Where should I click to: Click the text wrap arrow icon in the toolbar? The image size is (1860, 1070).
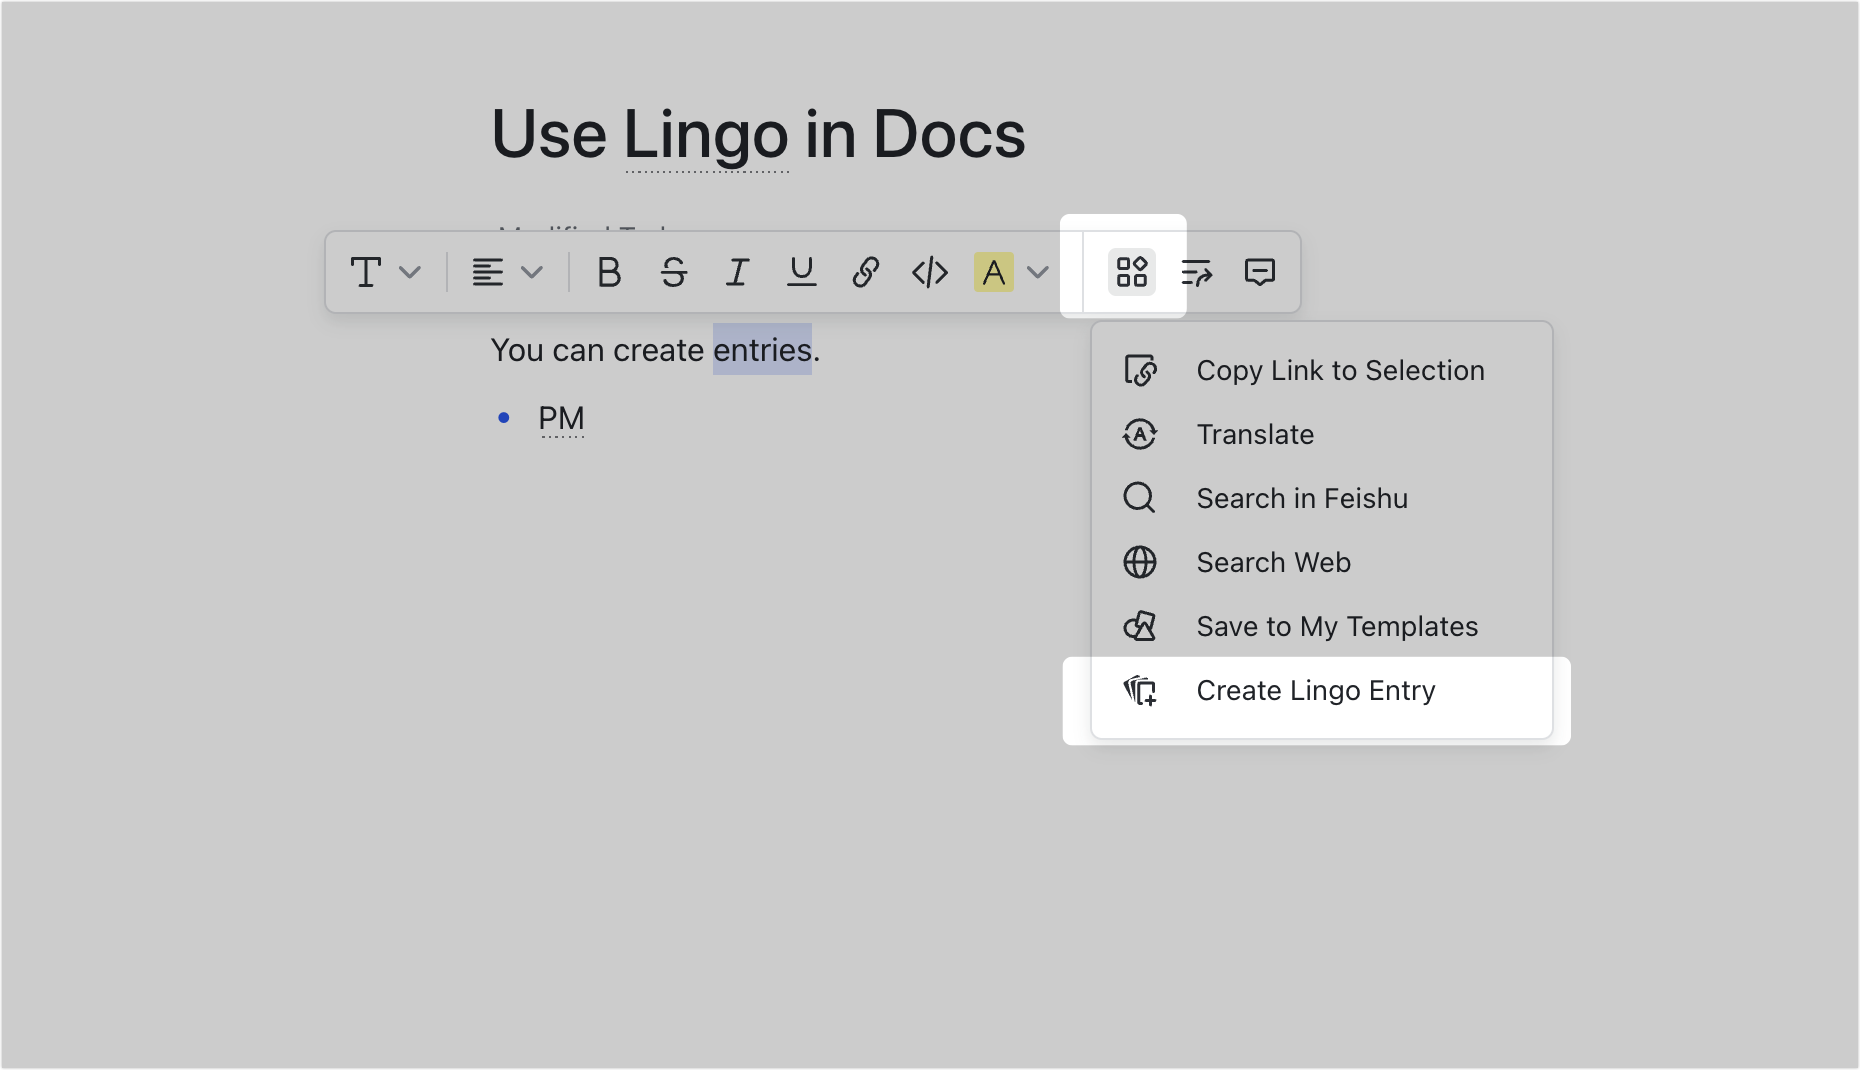point(1196,272)
